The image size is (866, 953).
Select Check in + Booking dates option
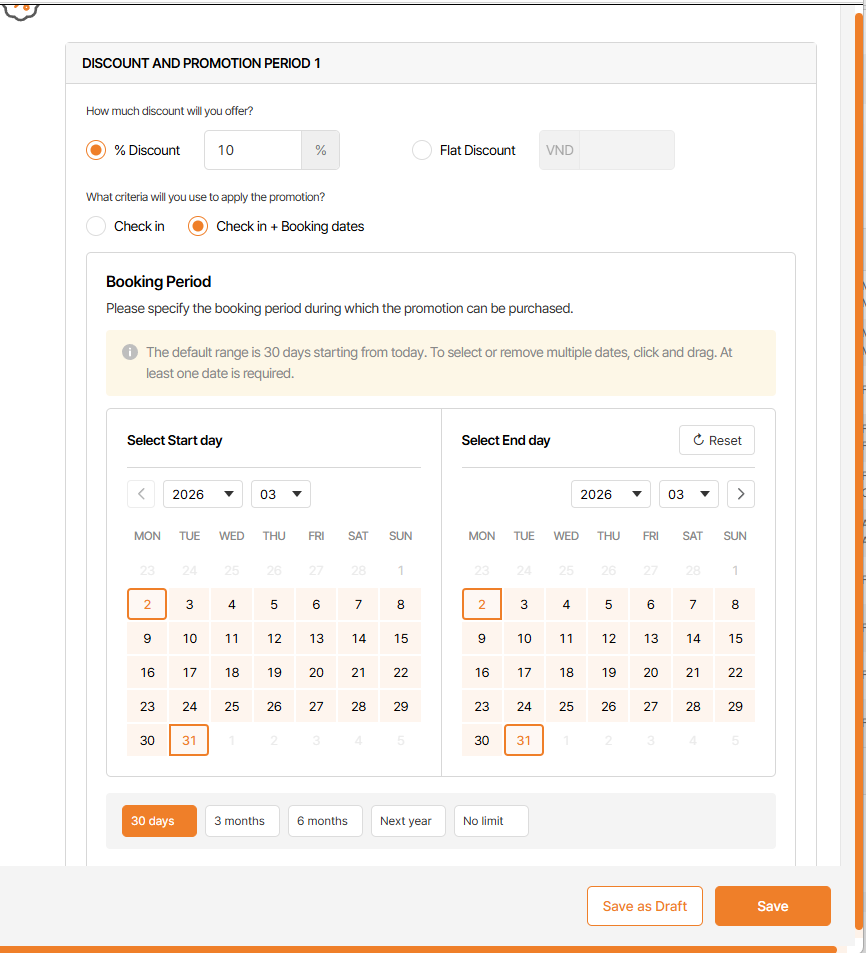198,226
